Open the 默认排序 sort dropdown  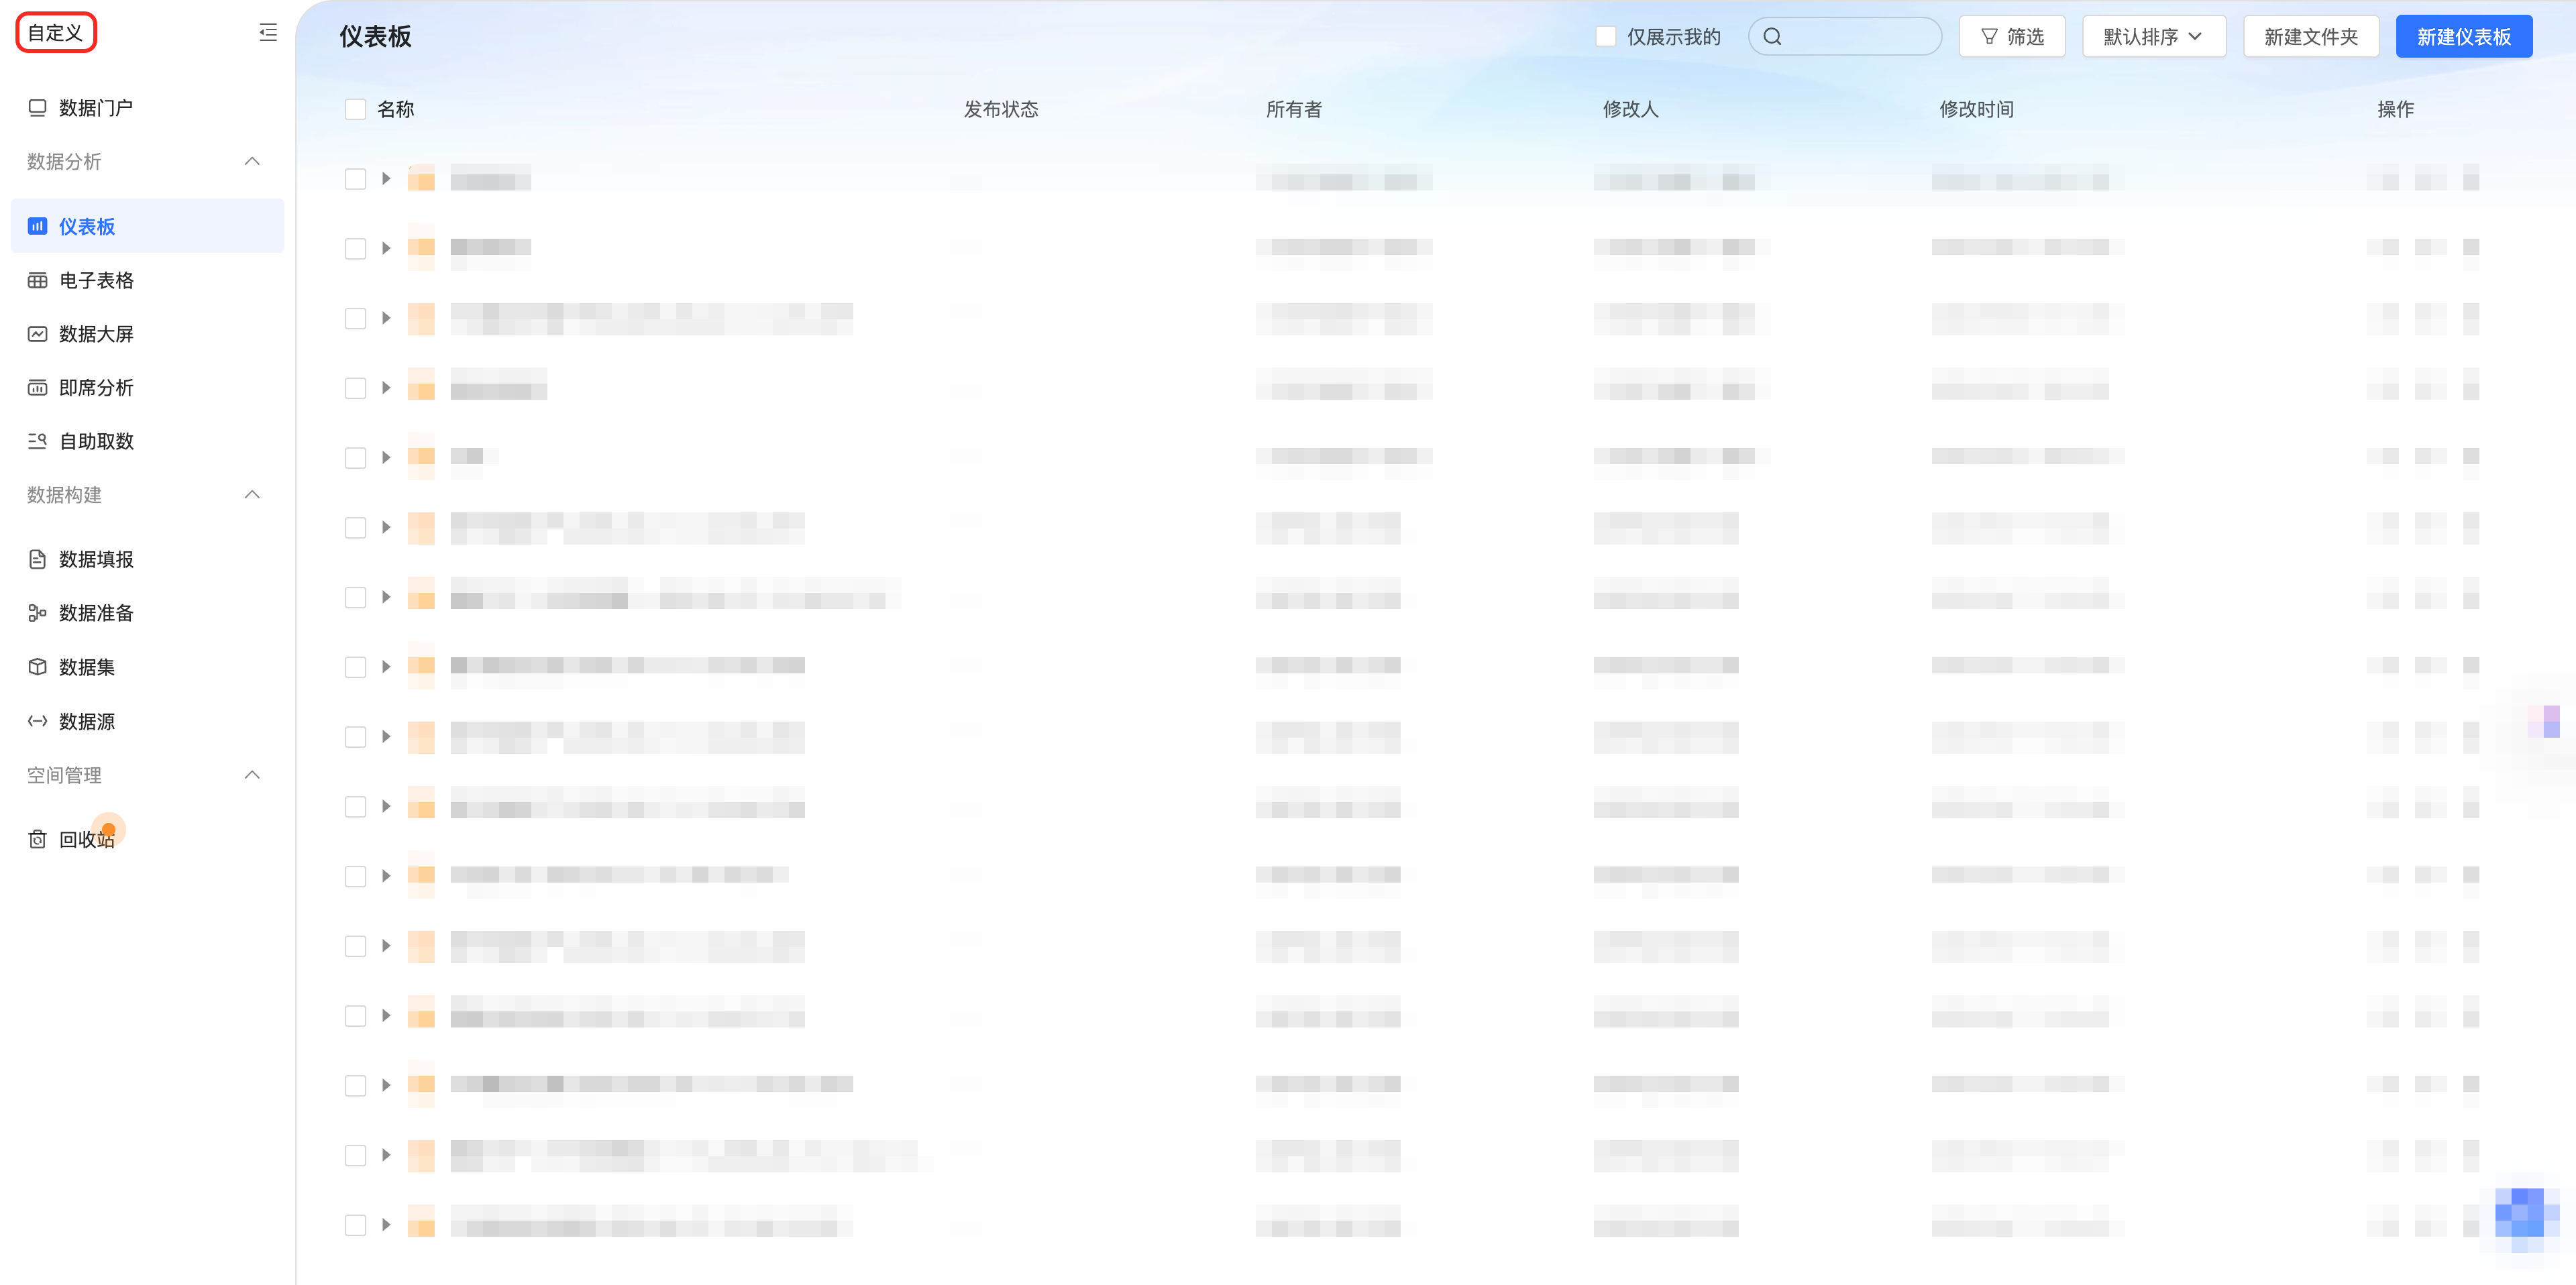point(2153,37)
